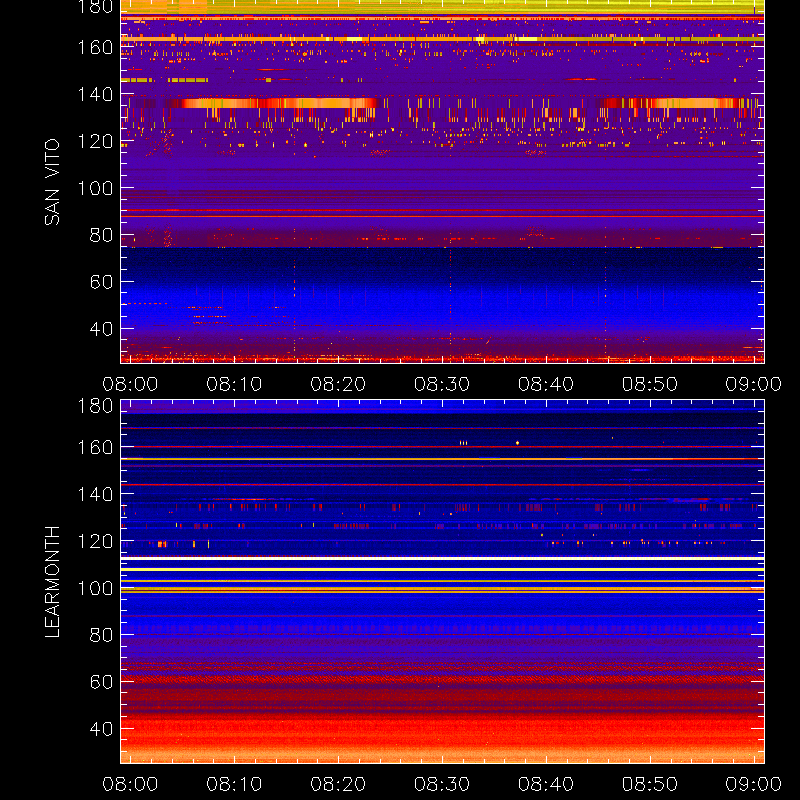
Task: Click 08:00 time label below San Vito plot
Action: click(x=130, y=384)
